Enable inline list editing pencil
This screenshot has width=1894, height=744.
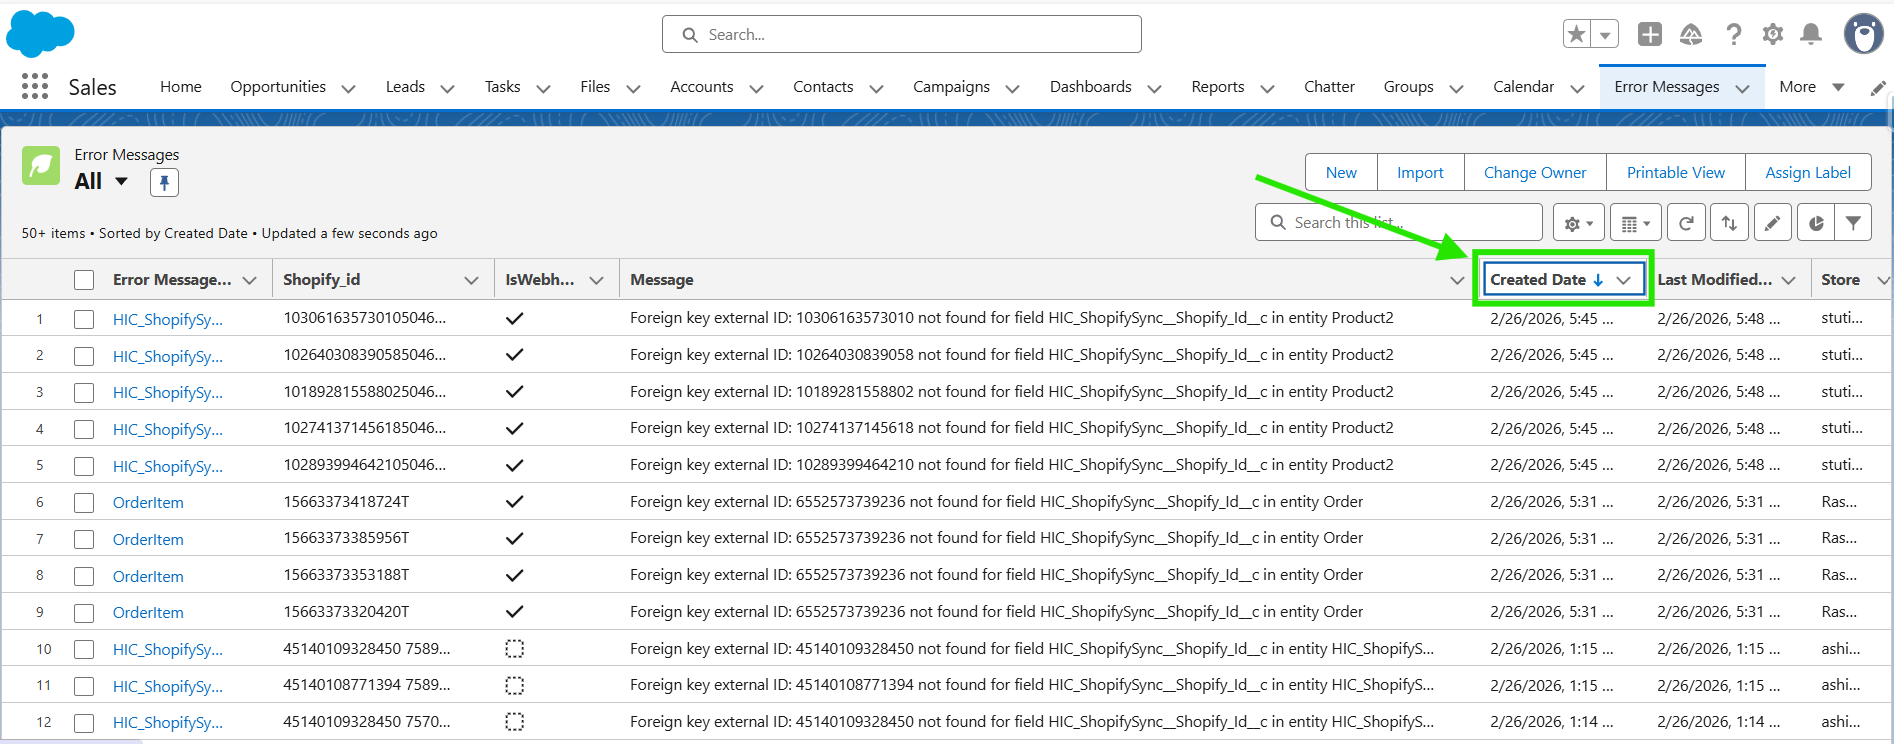pyautogui.click(x=1772, y=223)
